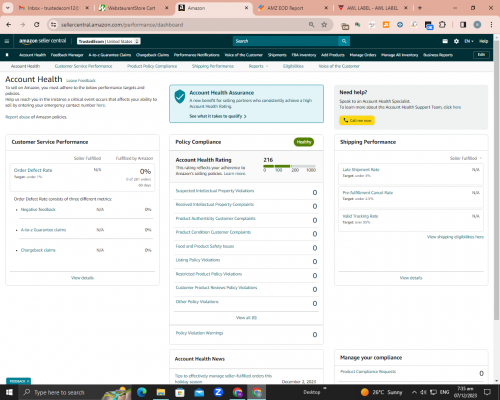Screen dimensions: 500x400
Task: Show hidden system tray icons
Action: 414,392
